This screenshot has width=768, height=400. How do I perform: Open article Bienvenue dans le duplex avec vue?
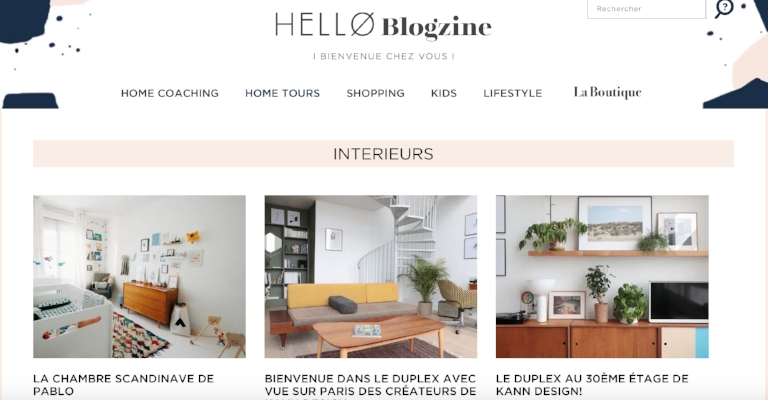click(x=371, y=386)
